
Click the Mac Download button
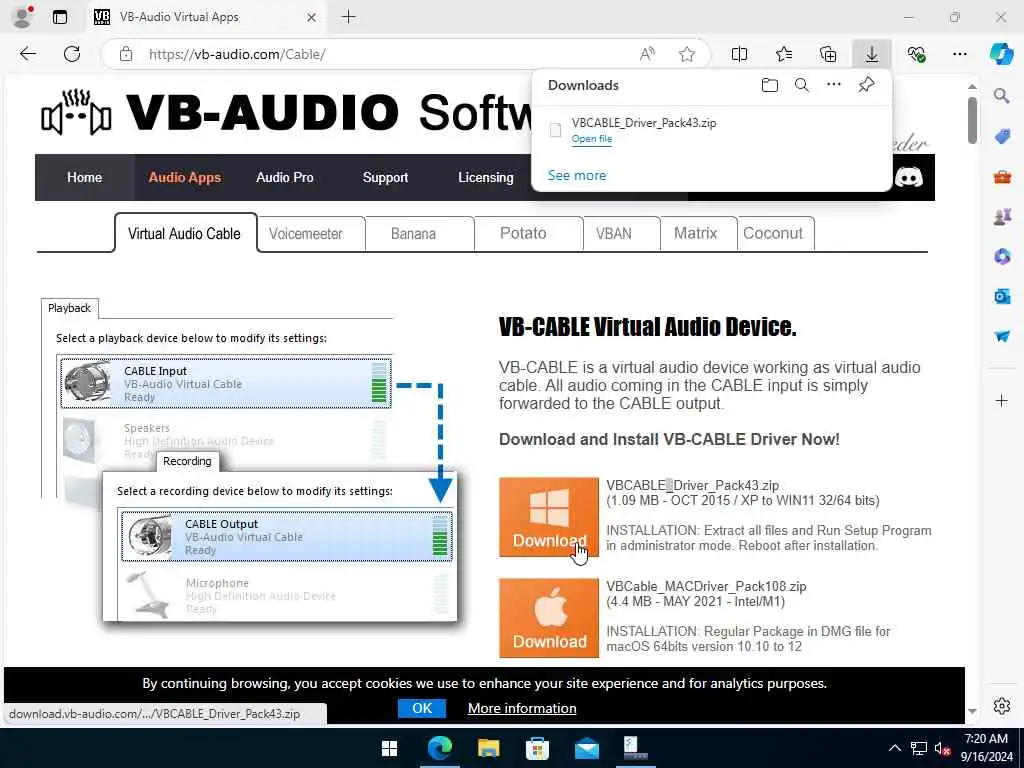coord(549,618)
